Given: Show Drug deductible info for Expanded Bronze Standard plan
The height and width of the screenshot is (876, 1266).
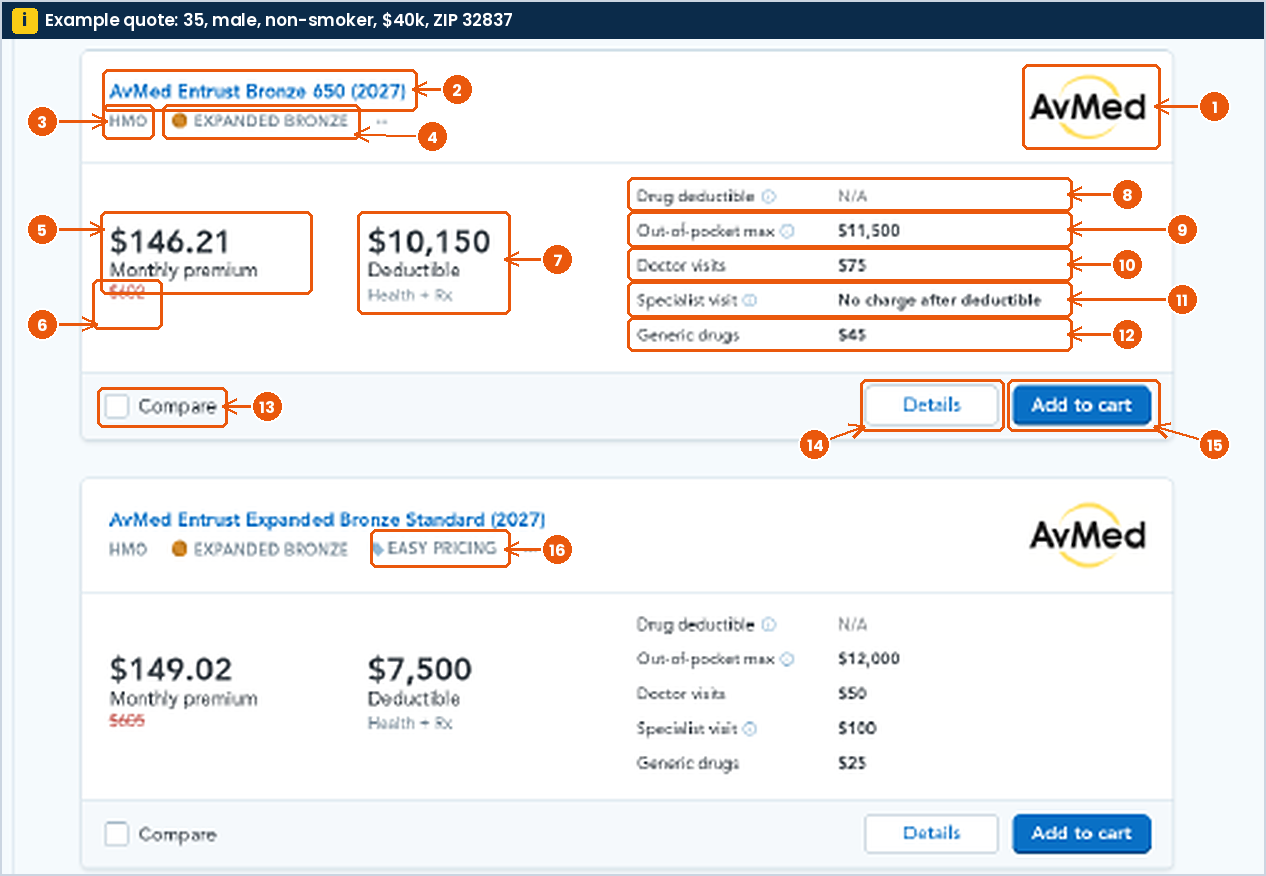Looking at the screenshot, I should [x=769, y=625].
